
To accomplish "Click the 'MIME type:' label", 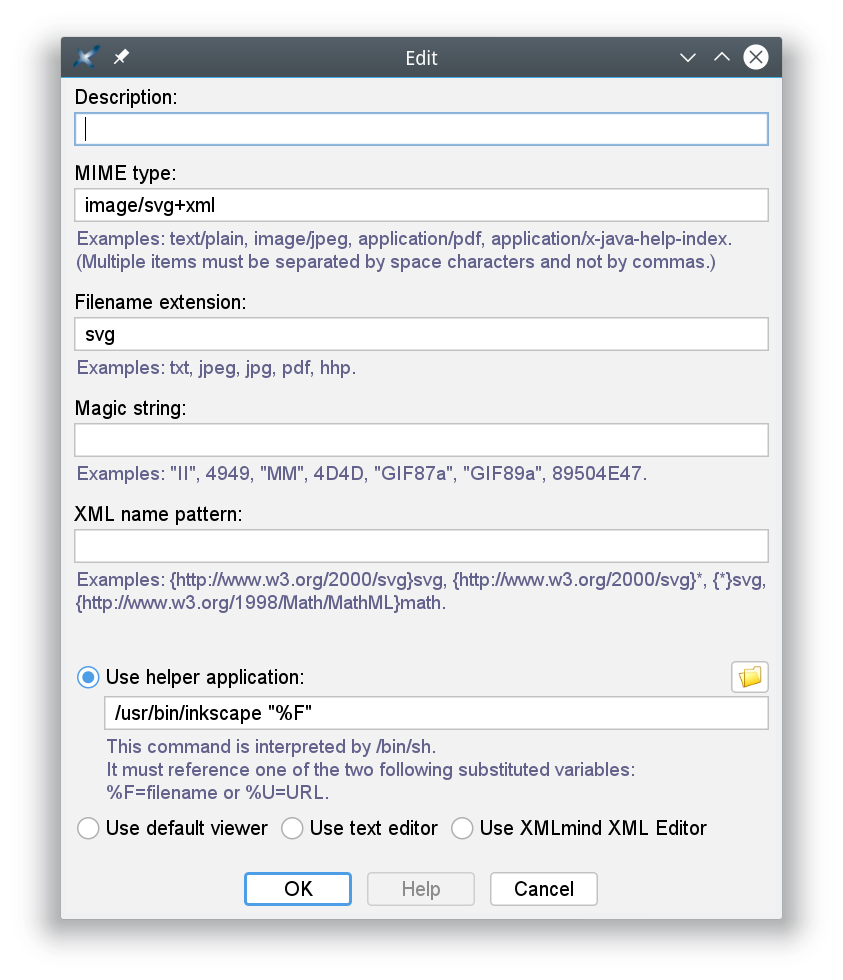I will coord(125,173).
